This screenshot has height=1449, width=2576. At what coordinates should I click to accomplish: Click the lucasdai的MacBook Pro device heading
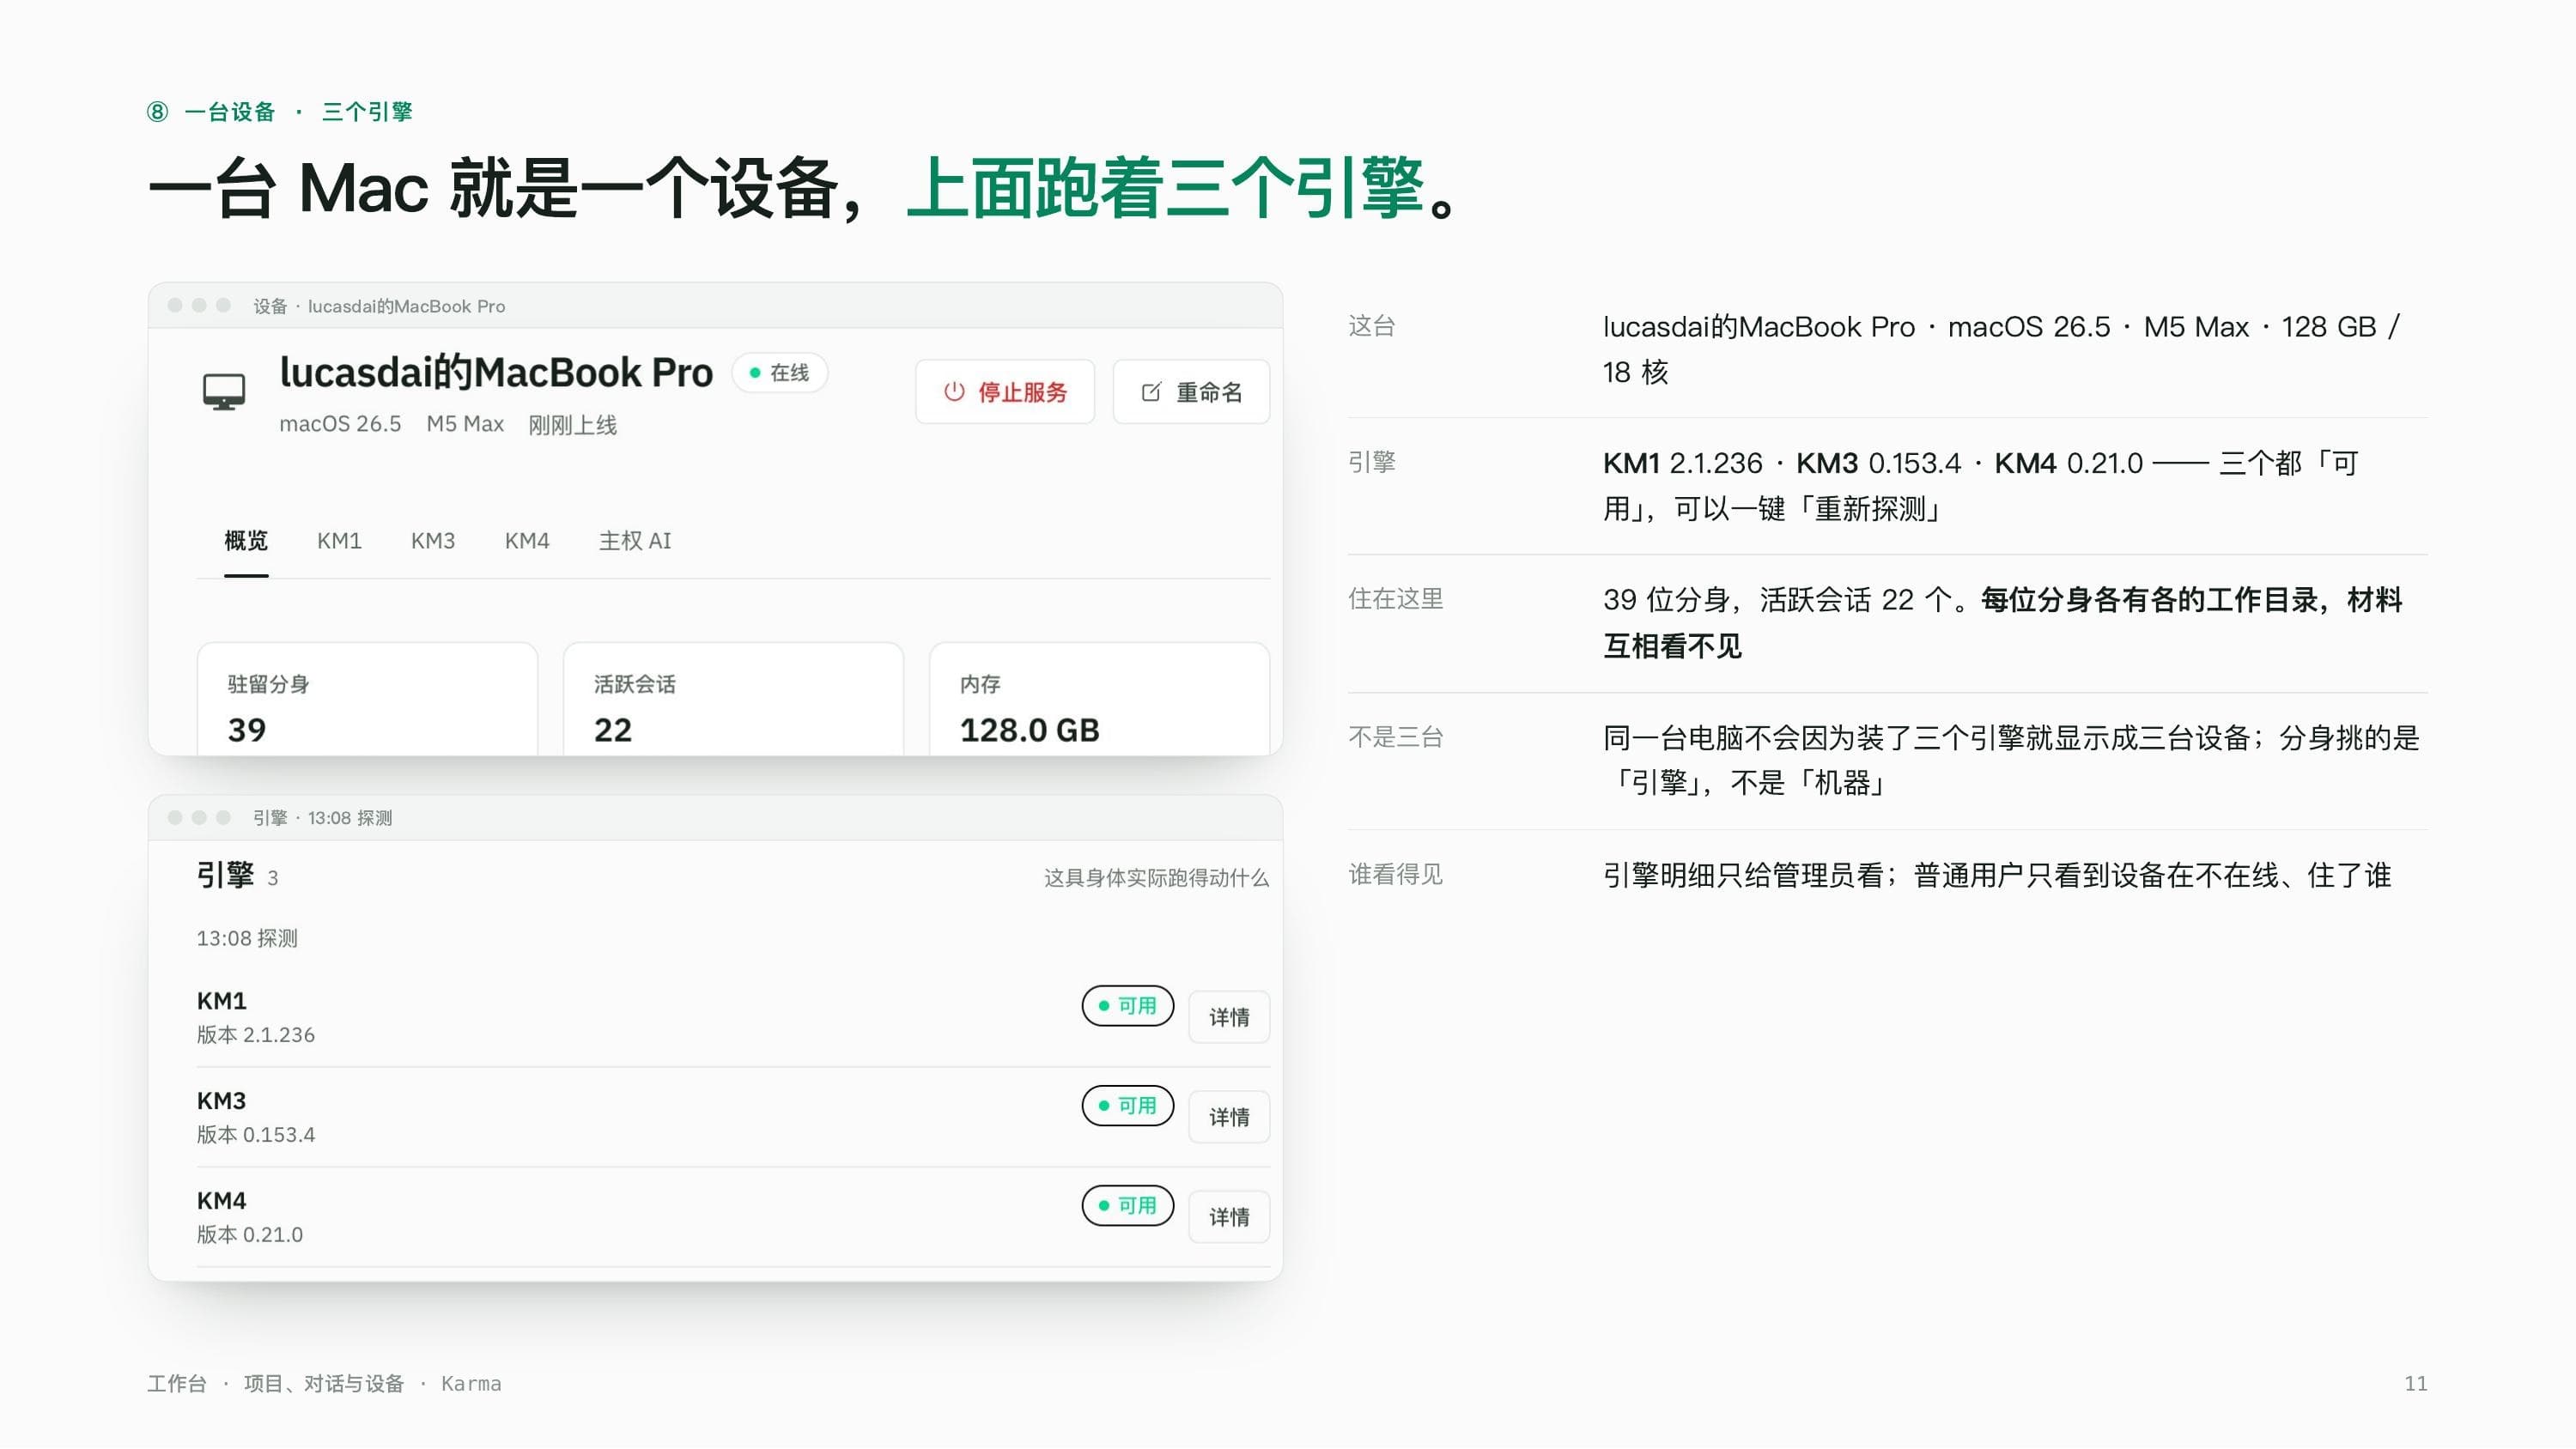point(496,372)
